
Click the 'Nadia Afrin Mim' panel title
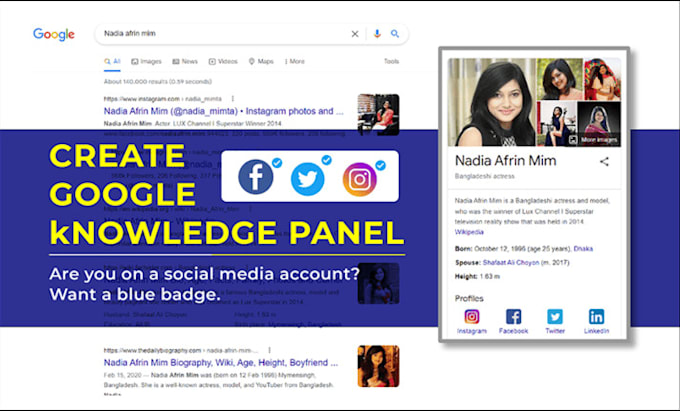coord(505,161)
